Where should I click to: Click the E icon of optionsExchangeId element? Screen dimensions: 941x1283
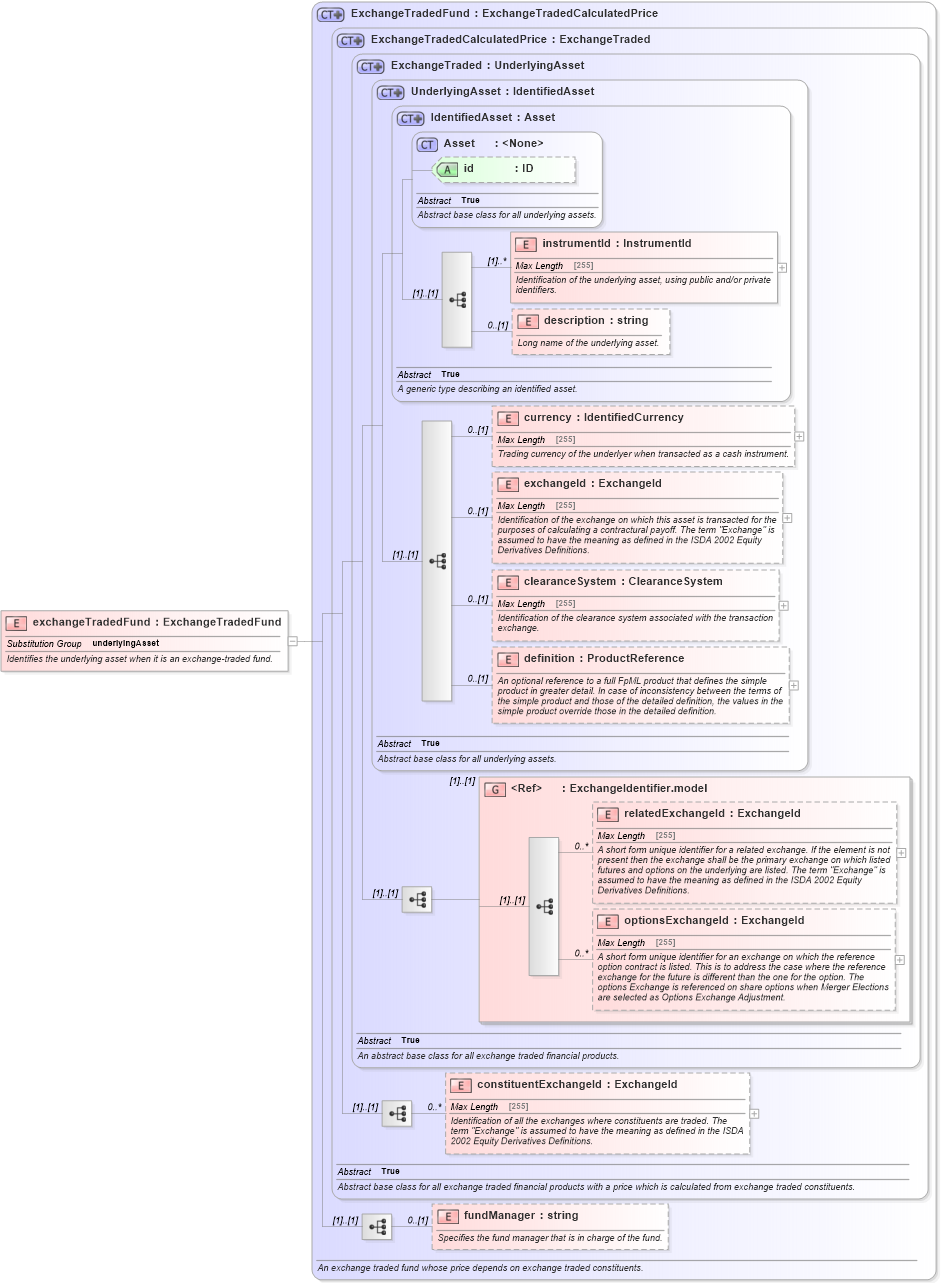coord(609,922)
